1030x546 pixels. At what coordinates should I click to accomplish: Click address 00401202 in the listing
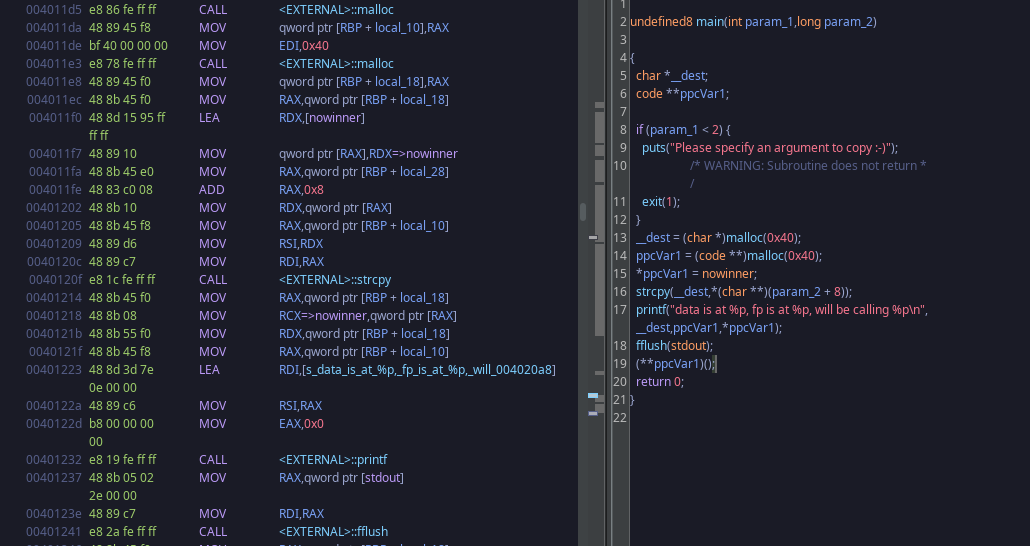pos(54,208)
